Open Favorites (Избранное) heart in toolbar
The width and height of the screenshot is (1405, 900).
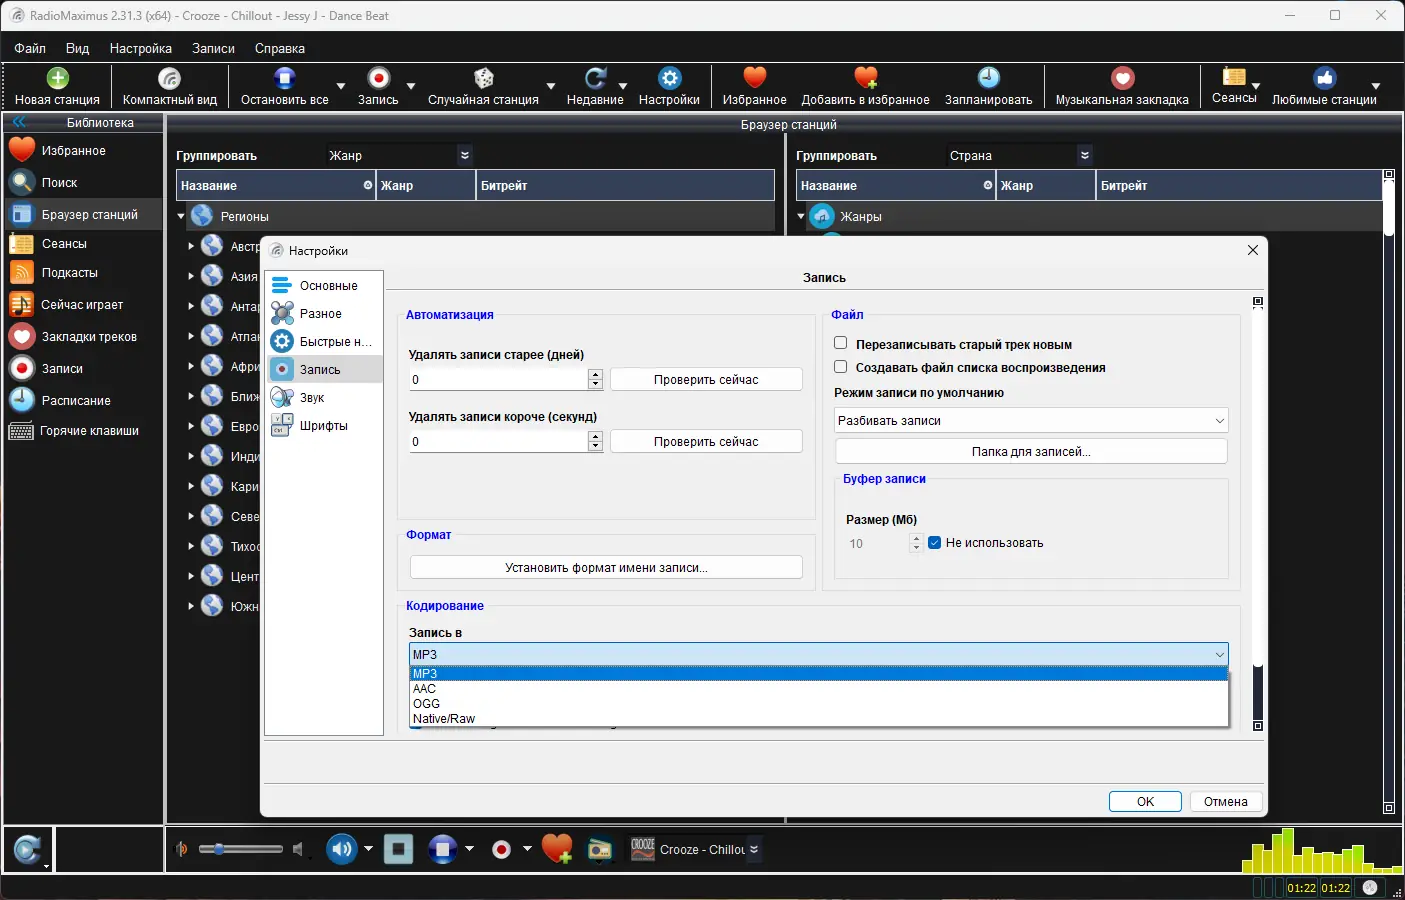click(x=754, y=78)
